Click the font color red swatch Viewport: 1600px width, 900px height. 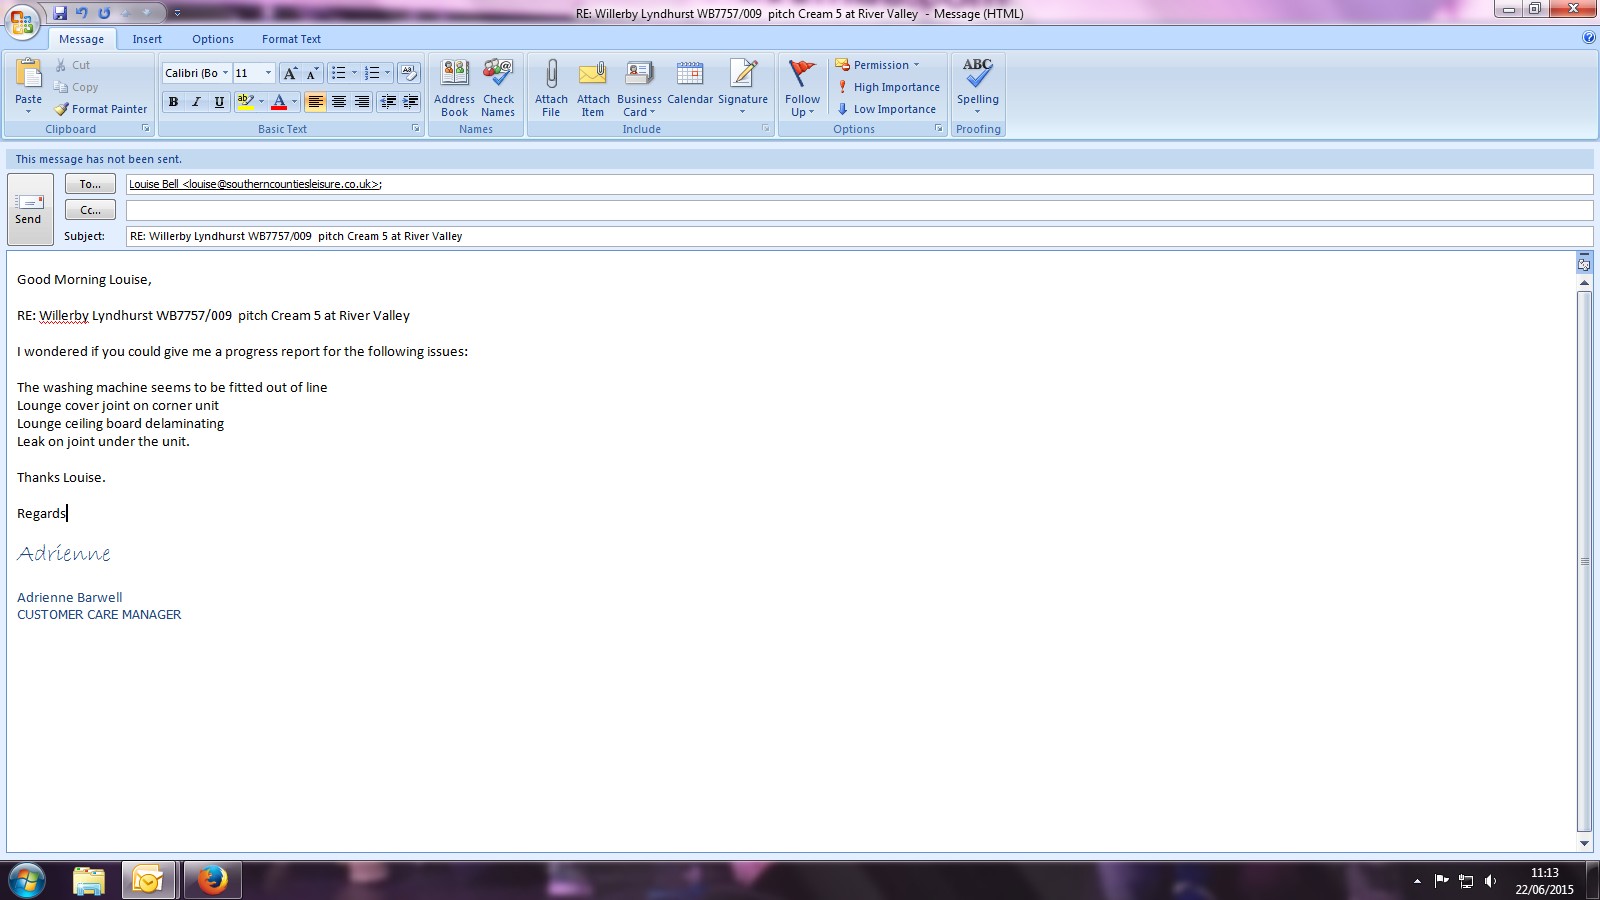pyautogui.click(x=279, y=102)
